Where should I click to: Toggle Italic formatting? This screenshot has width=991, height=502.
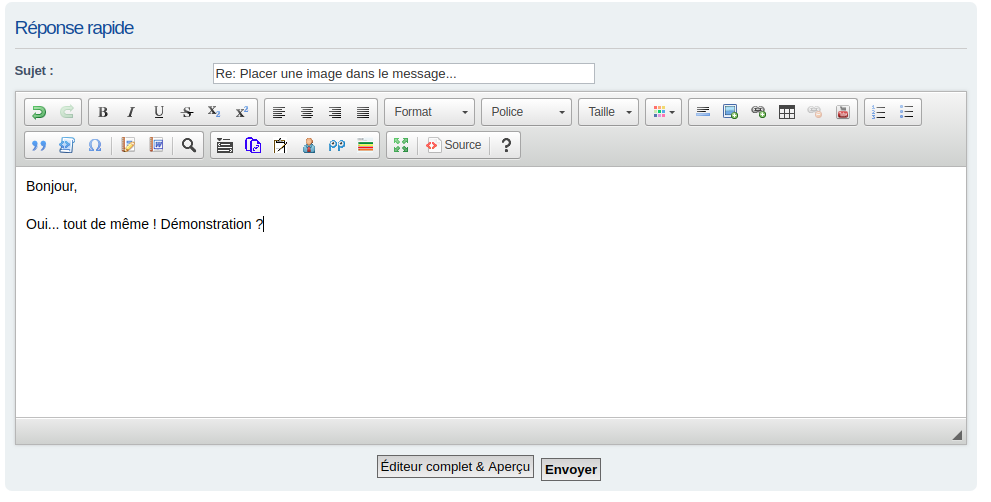click(130, 112)
